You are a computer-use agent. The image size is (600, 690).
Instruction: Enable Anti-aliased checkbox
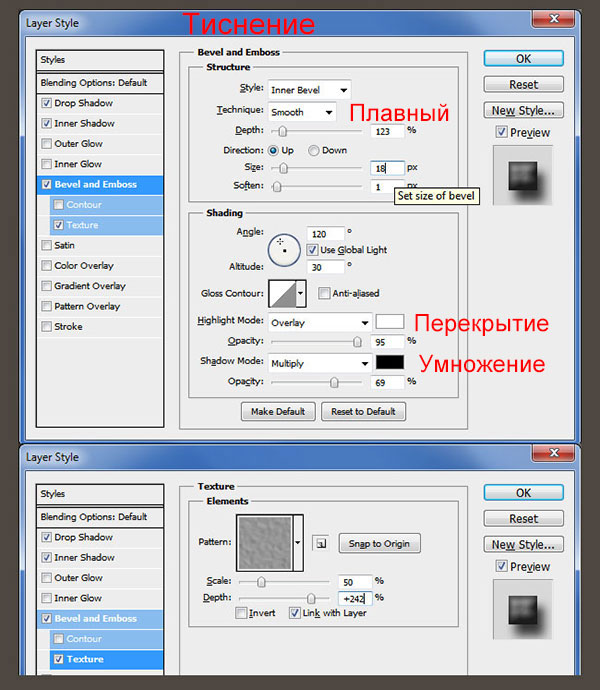pos(324,293)
